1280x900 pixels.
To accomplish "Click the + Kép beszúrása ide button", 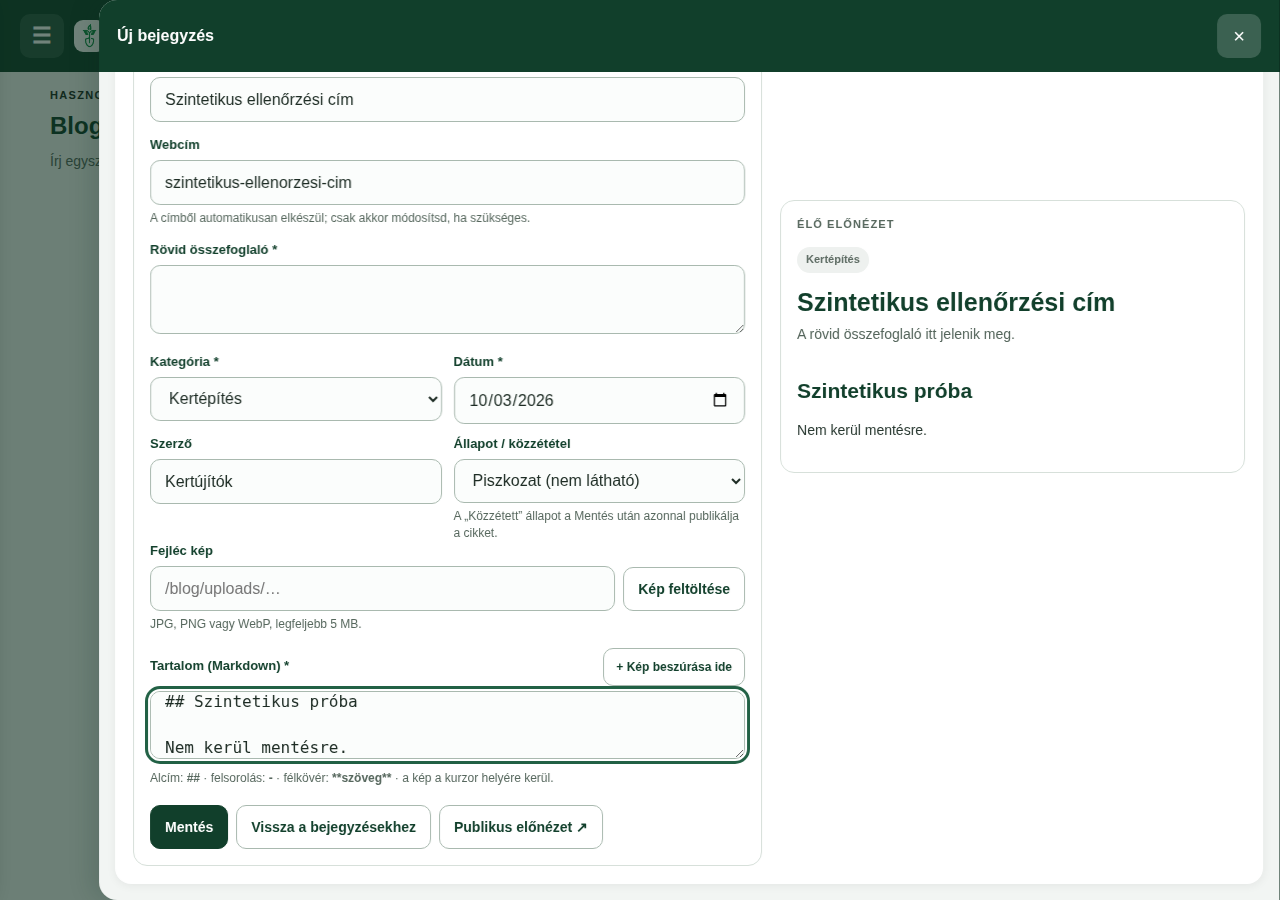I will (674, 667).
